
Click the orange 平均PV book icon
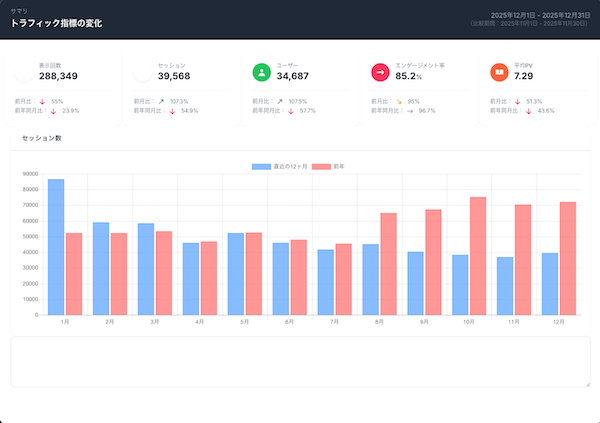point(498,72)
